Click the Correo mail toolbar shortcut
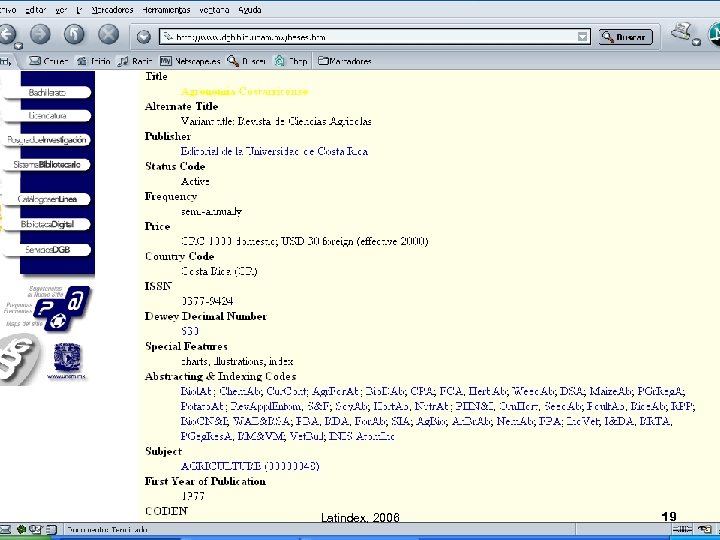Viewport: 720px width, 540px height. click(48, 61)
